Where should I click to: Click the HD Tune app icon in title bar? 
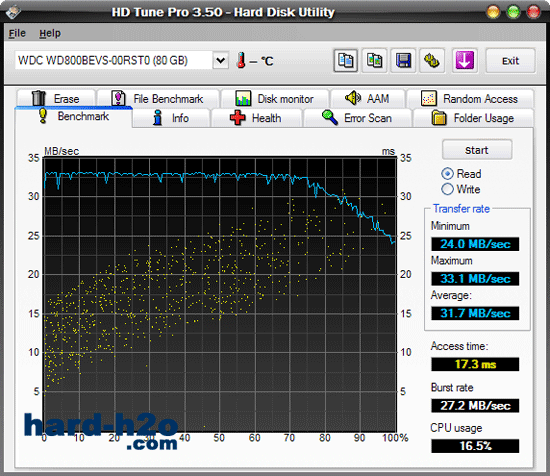tap(13, 11)
